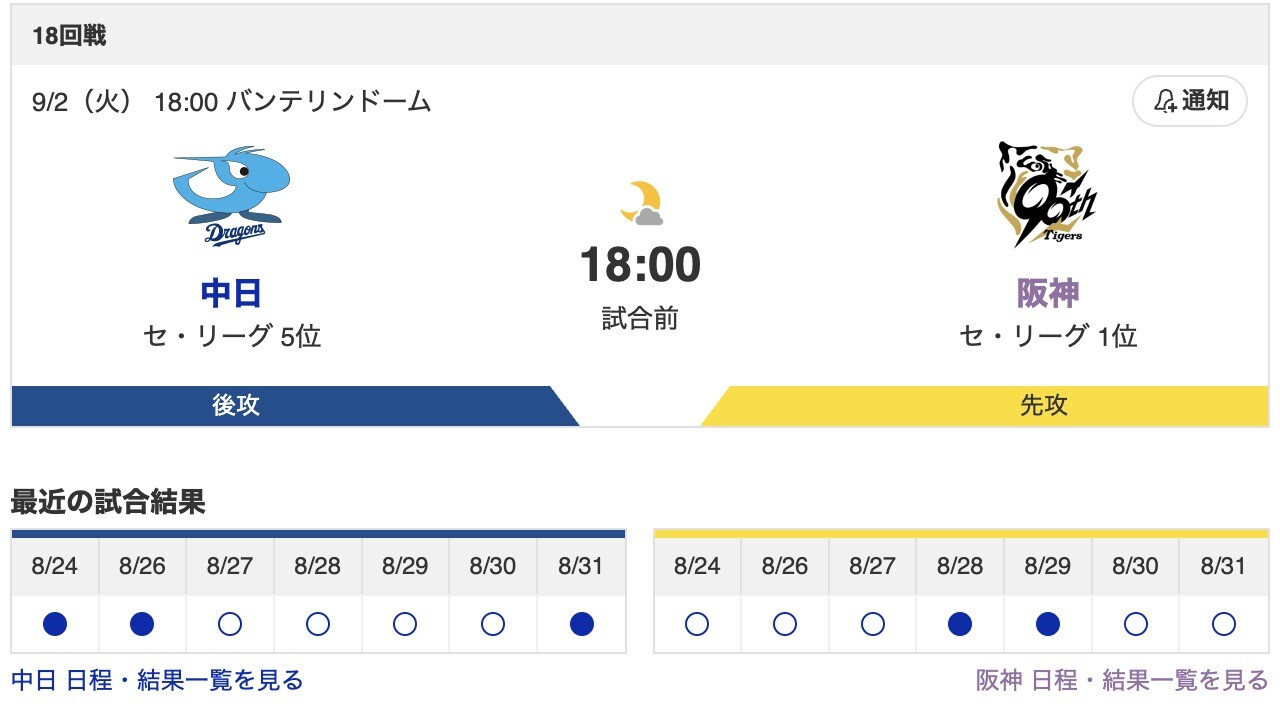Toggle game notifications with the 通知 button
This screenshot has height=704, width=1280.
pos(1190,100)
